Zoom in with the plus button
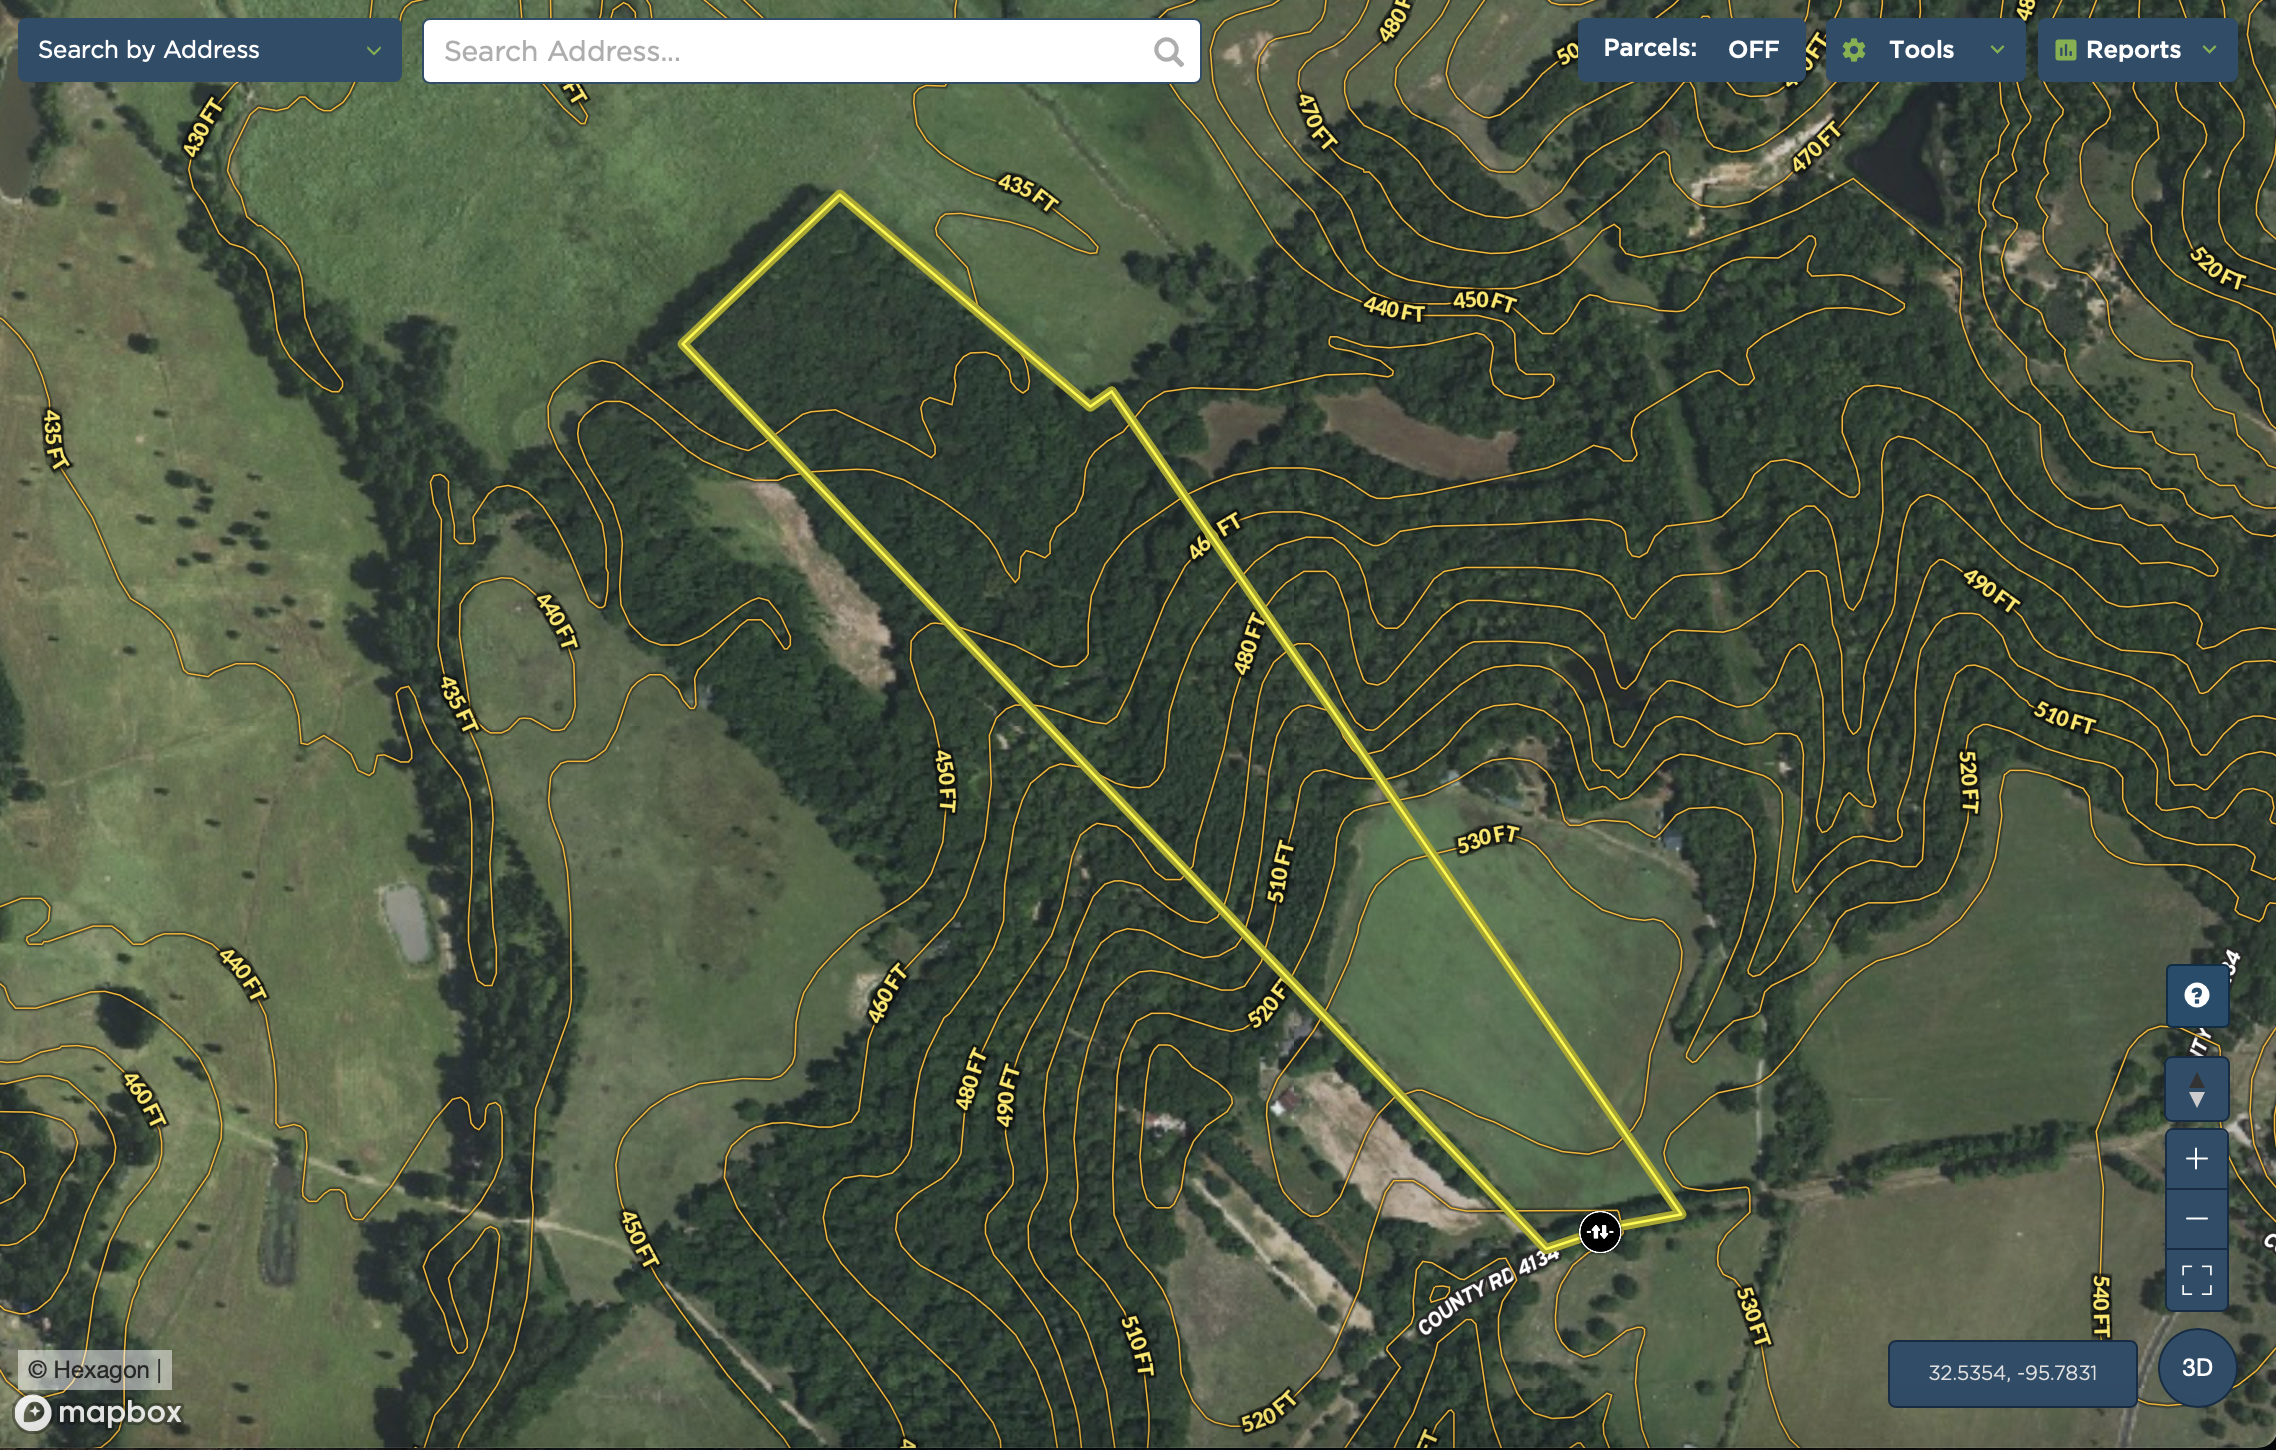The width and height of the screenshot is (2276, 1450). pyautogui.click(x=2196, y=1159)
